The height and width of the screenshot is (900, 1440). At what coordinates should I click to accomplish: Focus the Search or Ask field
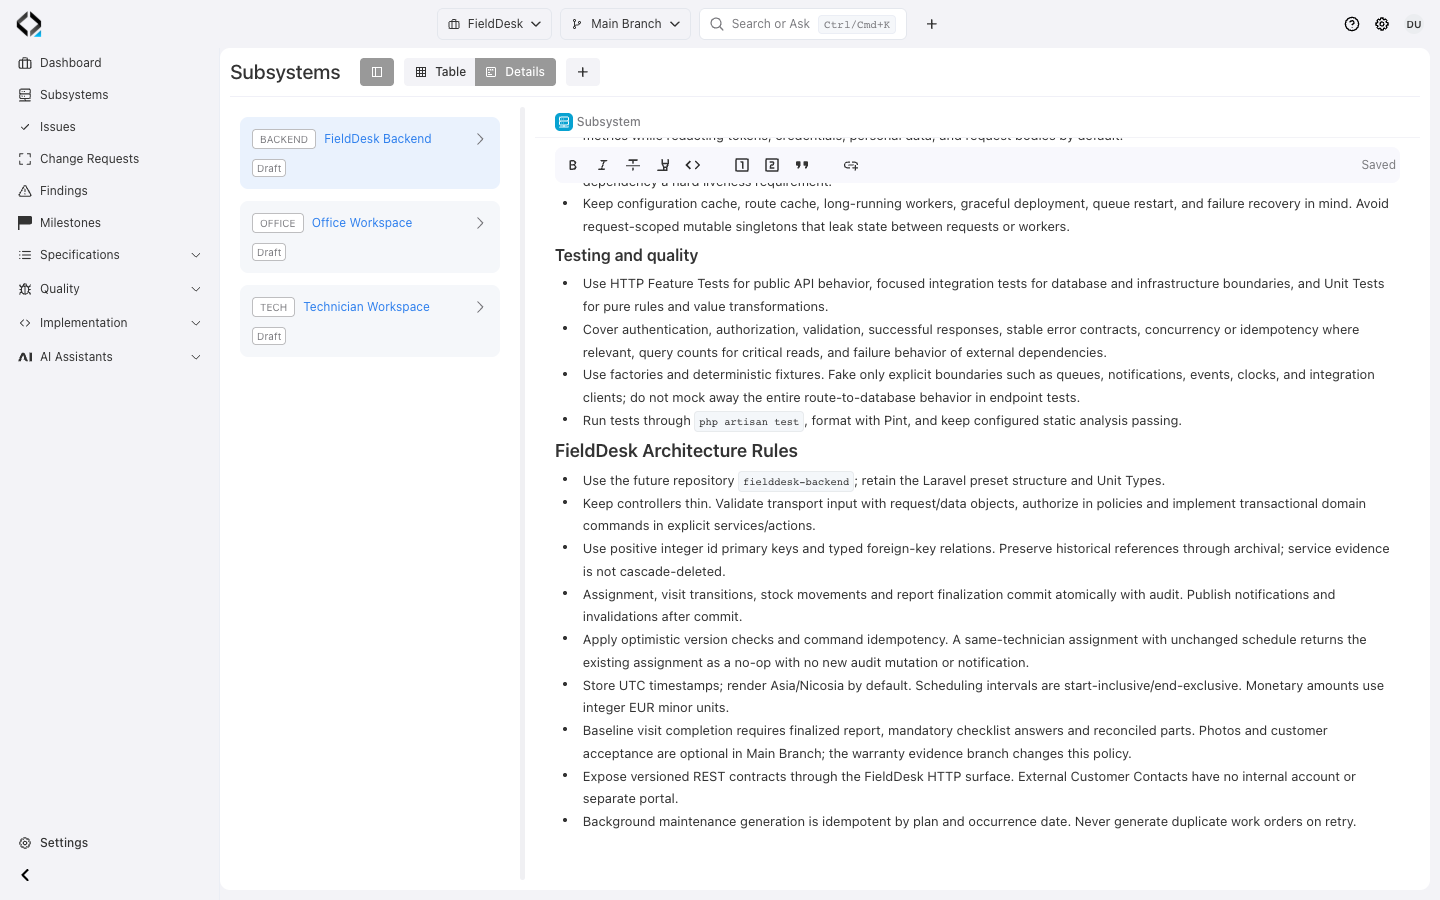pos(803,24)
